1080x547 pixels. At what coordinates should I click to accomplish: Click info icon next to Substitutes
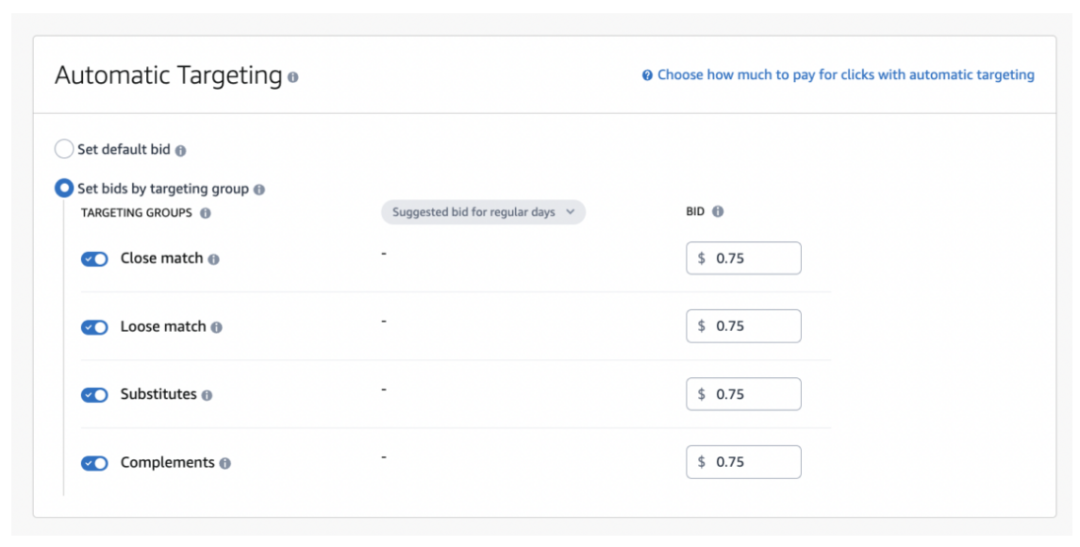click(x=207, y=395)
